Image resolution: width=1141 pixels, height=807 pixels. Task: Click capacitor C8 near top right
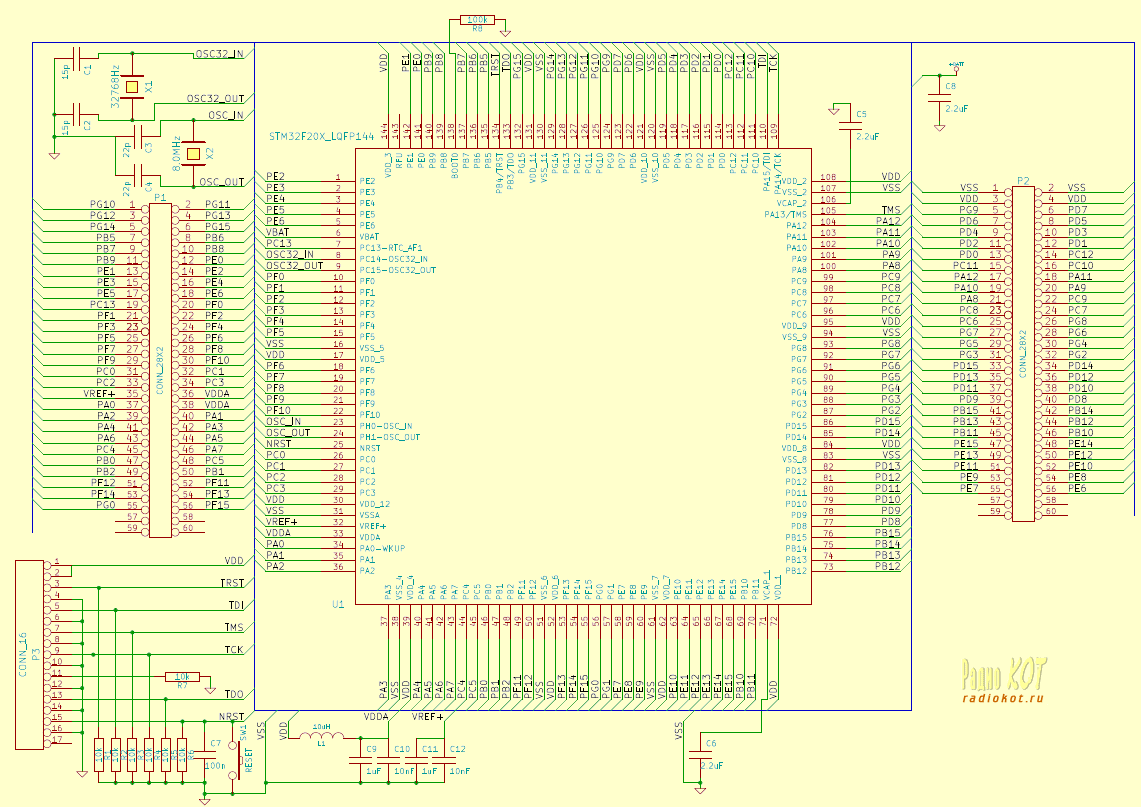(x=939, y=98)
